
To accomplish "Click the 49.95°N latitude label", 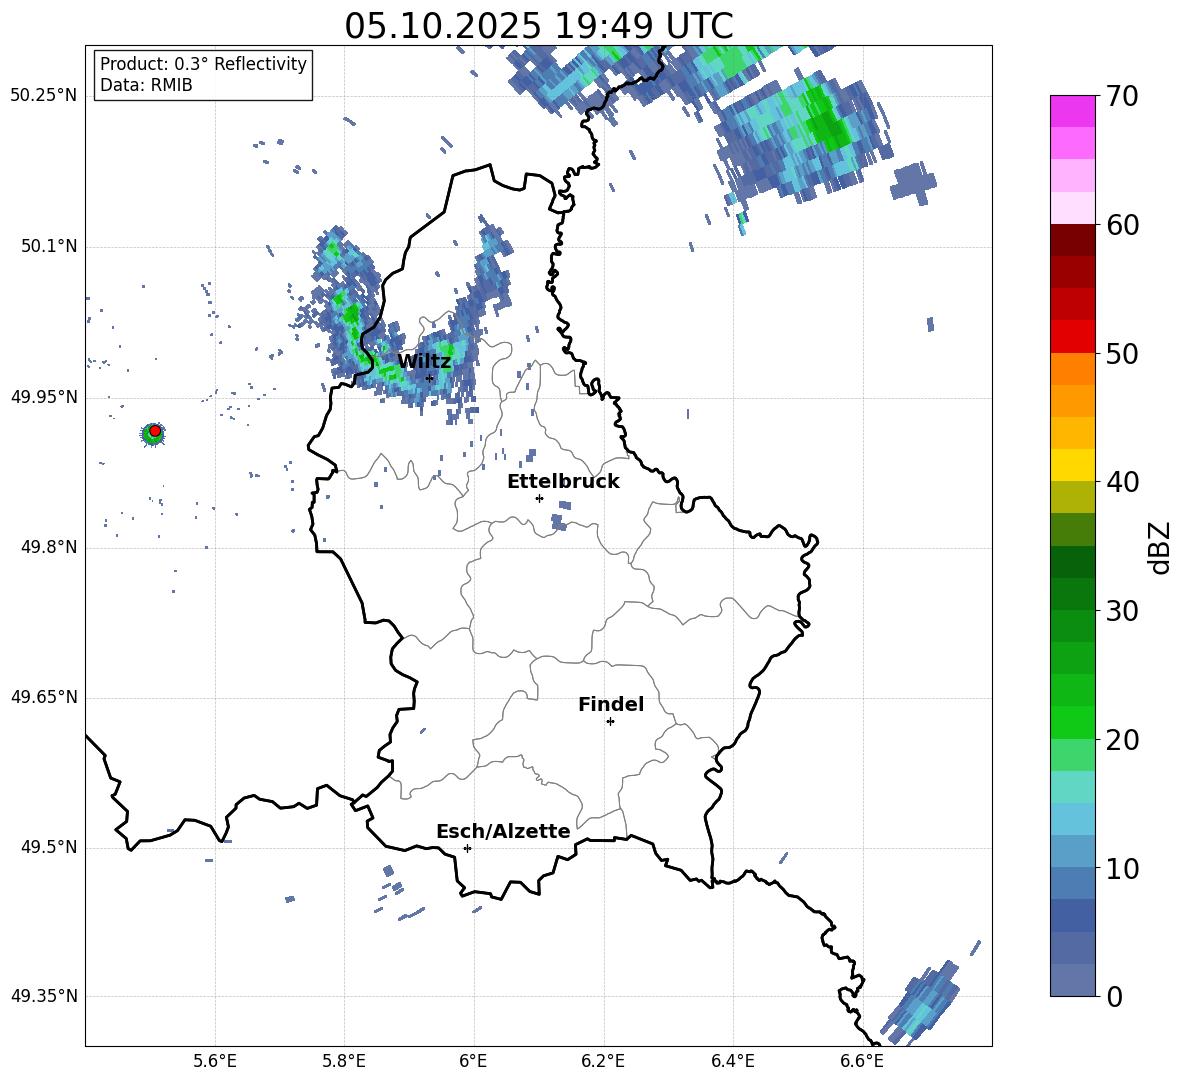I will point(44,397).
